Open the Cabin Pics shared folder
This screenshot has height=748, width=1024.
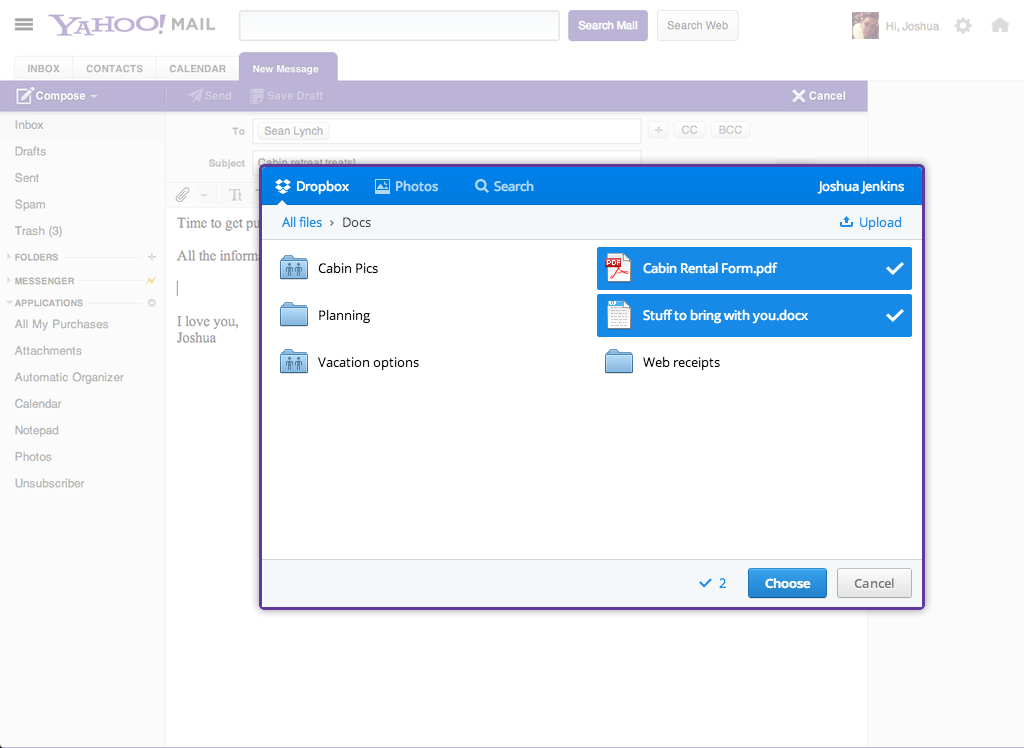click(x=347, y=268)
